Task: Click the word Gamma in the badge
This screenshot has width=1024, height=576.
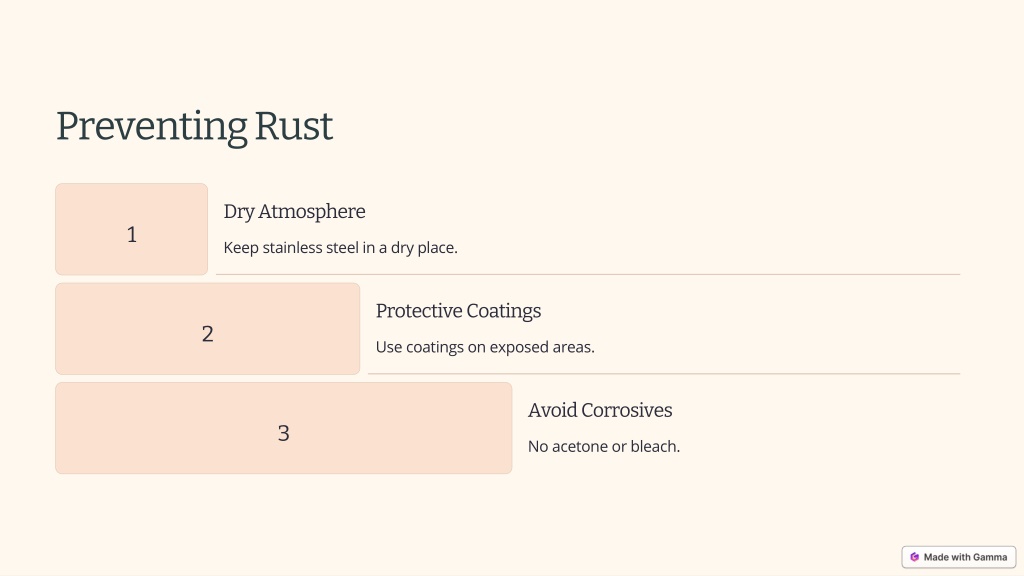Action: (990, 557)
